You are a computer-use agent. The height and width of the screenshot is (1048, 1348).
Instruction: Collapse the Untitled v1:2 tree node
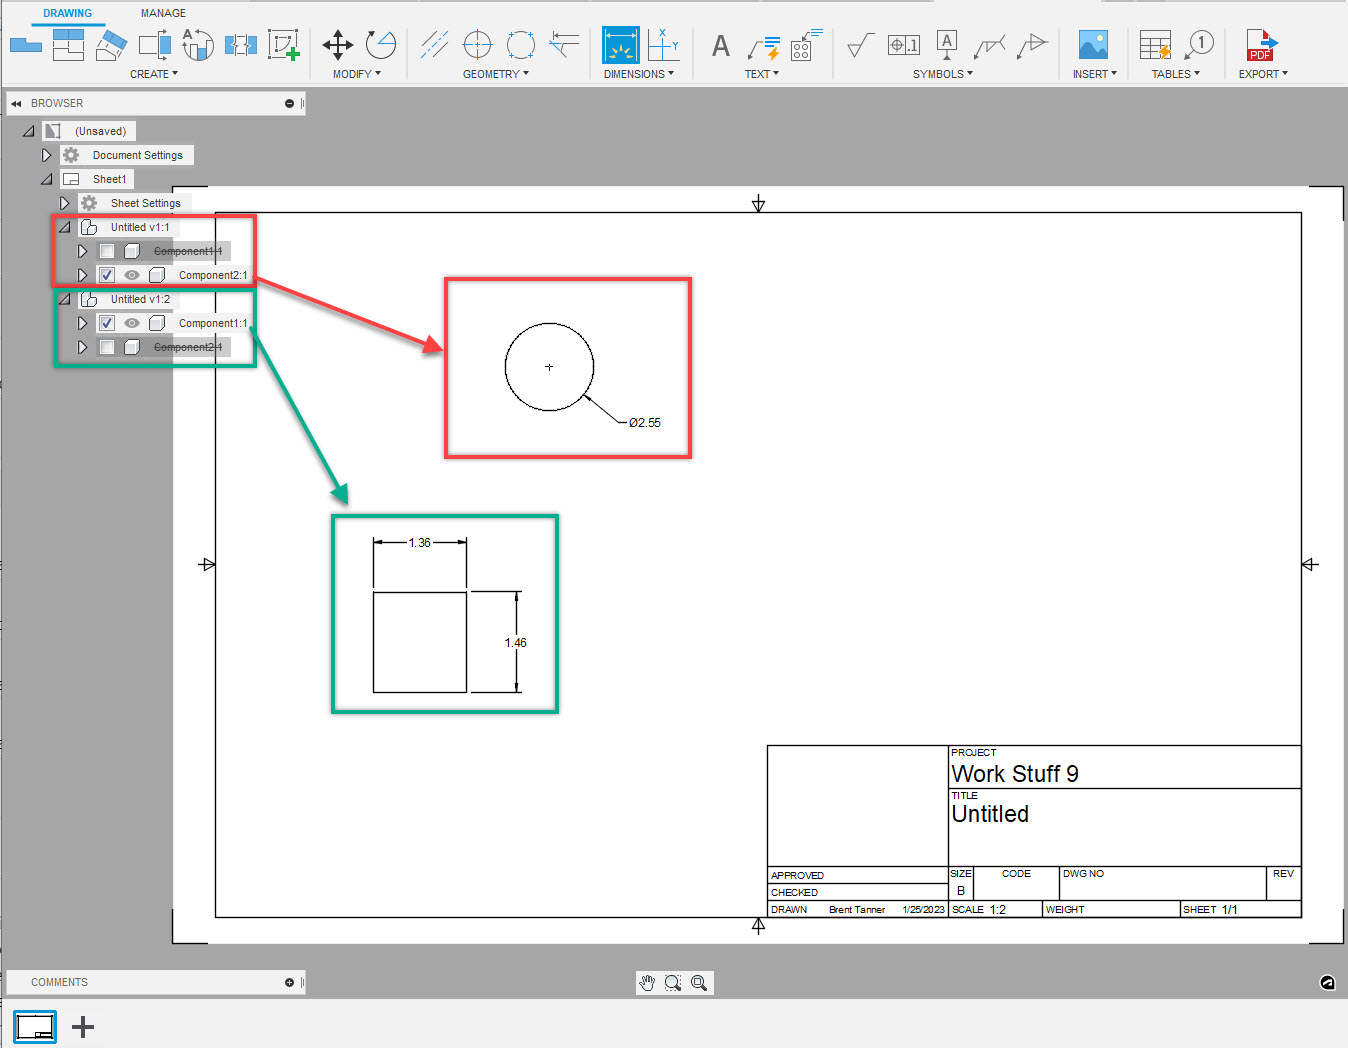pos(64,299)
